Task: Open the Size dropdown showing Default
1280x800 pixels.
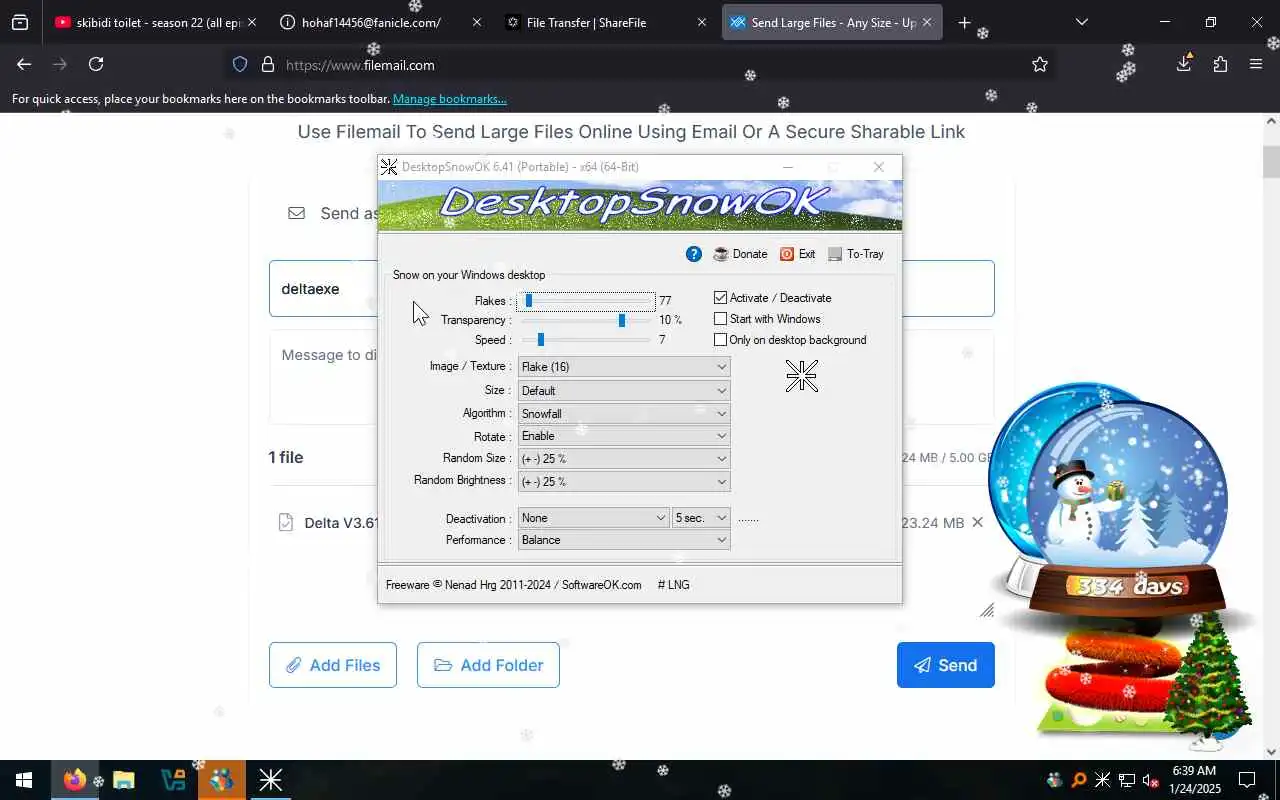Action: coord(624,390)
